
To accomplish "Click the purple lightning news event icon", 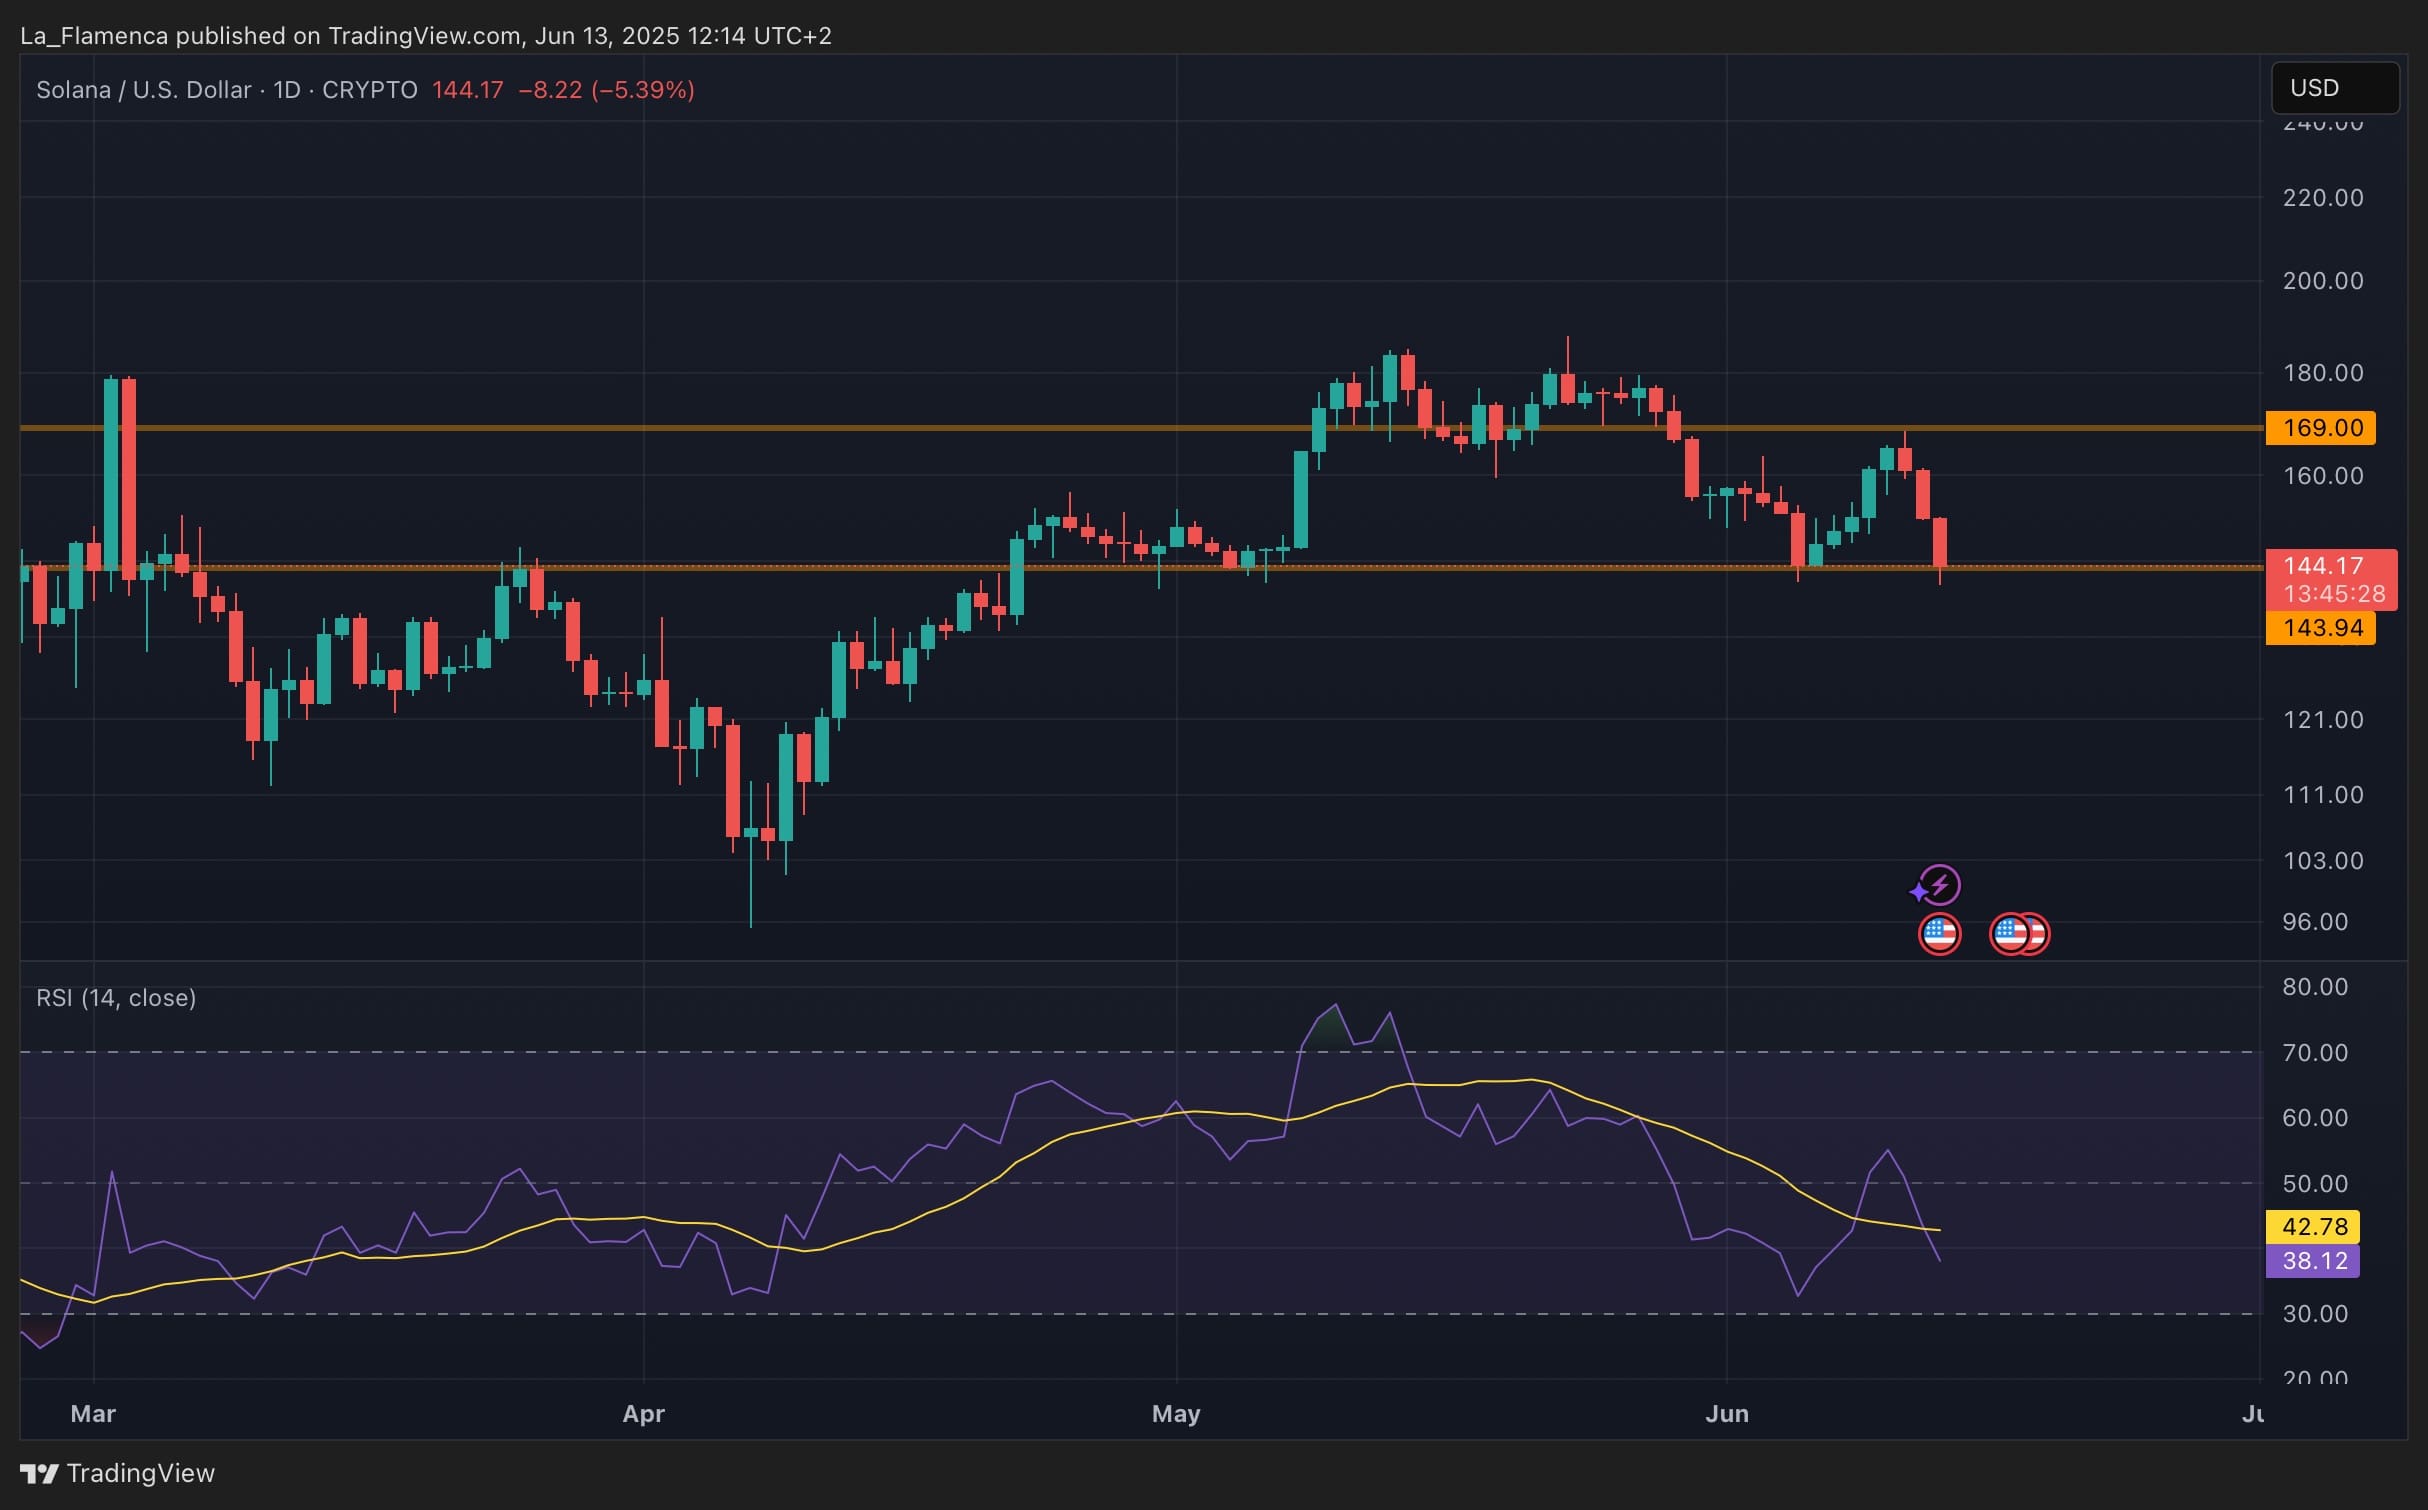I will (1938, 885).
